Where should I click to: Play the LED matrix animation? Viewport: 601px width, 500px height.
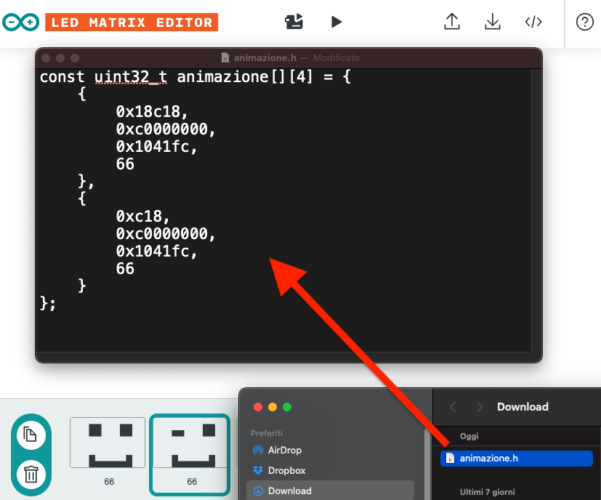(x=336, y=21)
